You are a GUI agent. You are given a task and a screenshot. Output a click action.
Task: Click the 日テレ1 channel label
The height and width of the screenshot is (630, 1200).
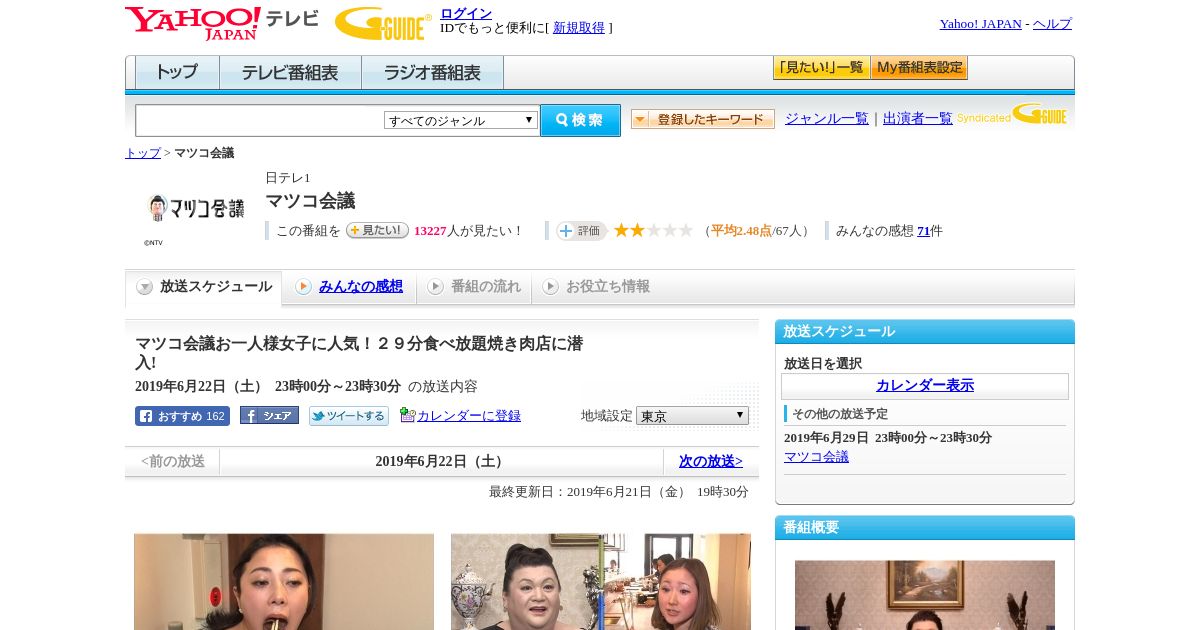[x=288, y=178]
